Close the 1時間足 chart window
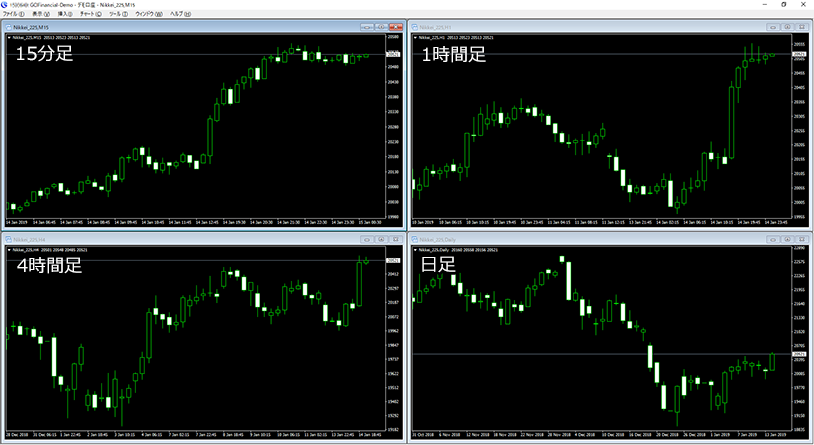Screen dimensions: 814x445 pos(802,24)
